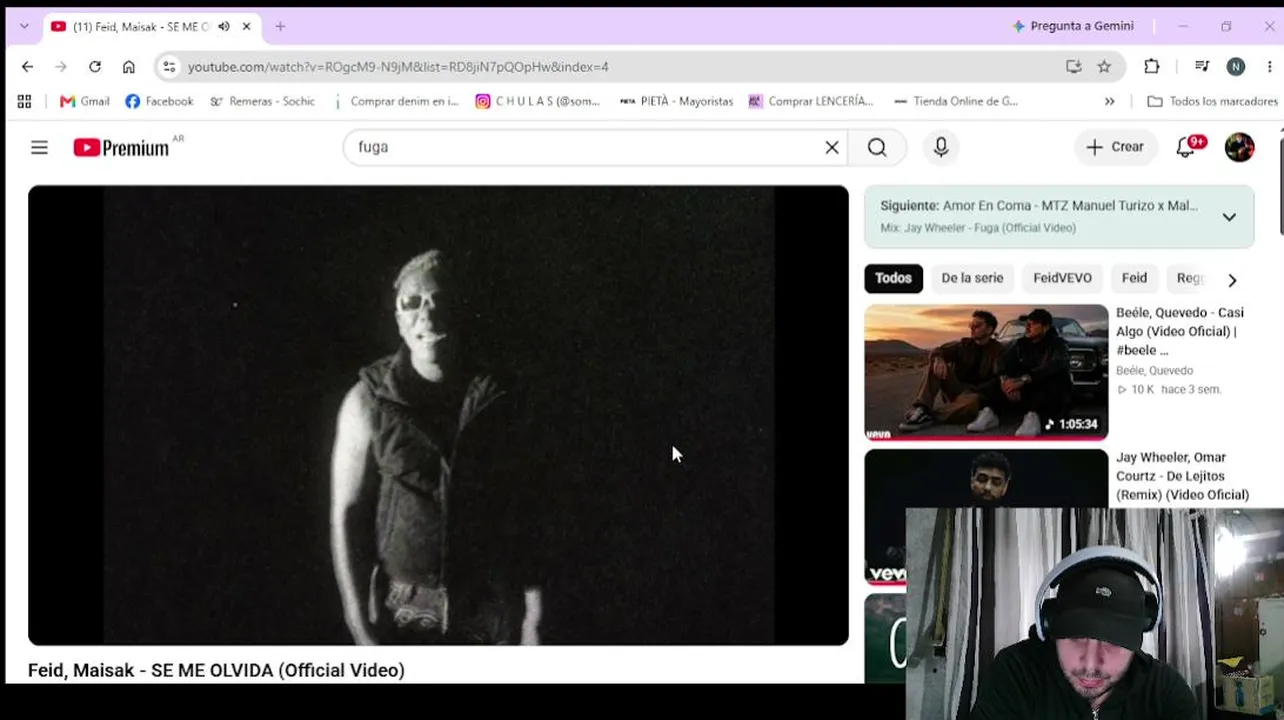
Task: Expand the Siguiente mix playlist panel
Action: (1229, 217)
